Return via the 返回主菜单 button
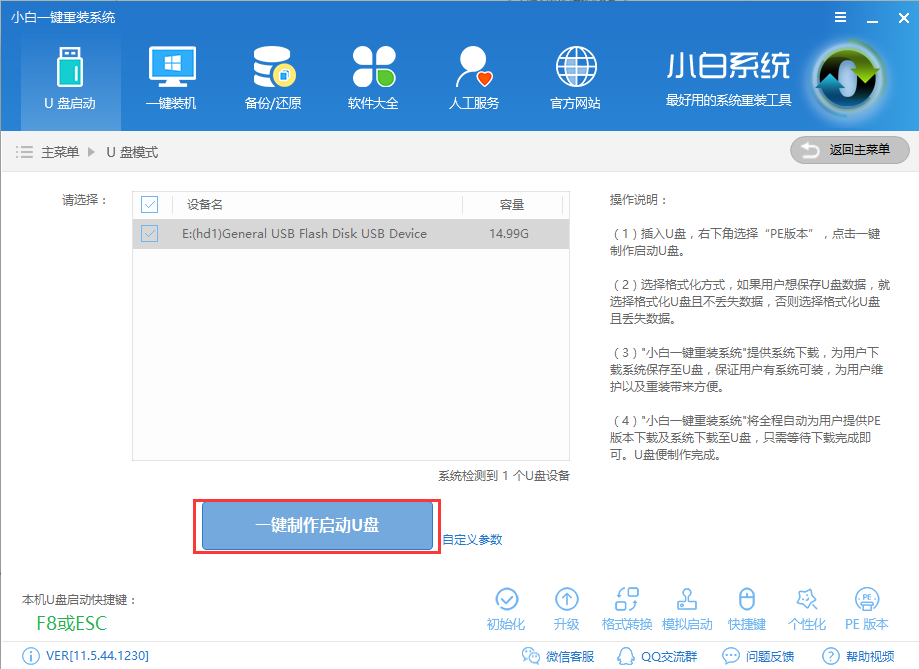Screen dimensions: 919x669 pos(852,150)
